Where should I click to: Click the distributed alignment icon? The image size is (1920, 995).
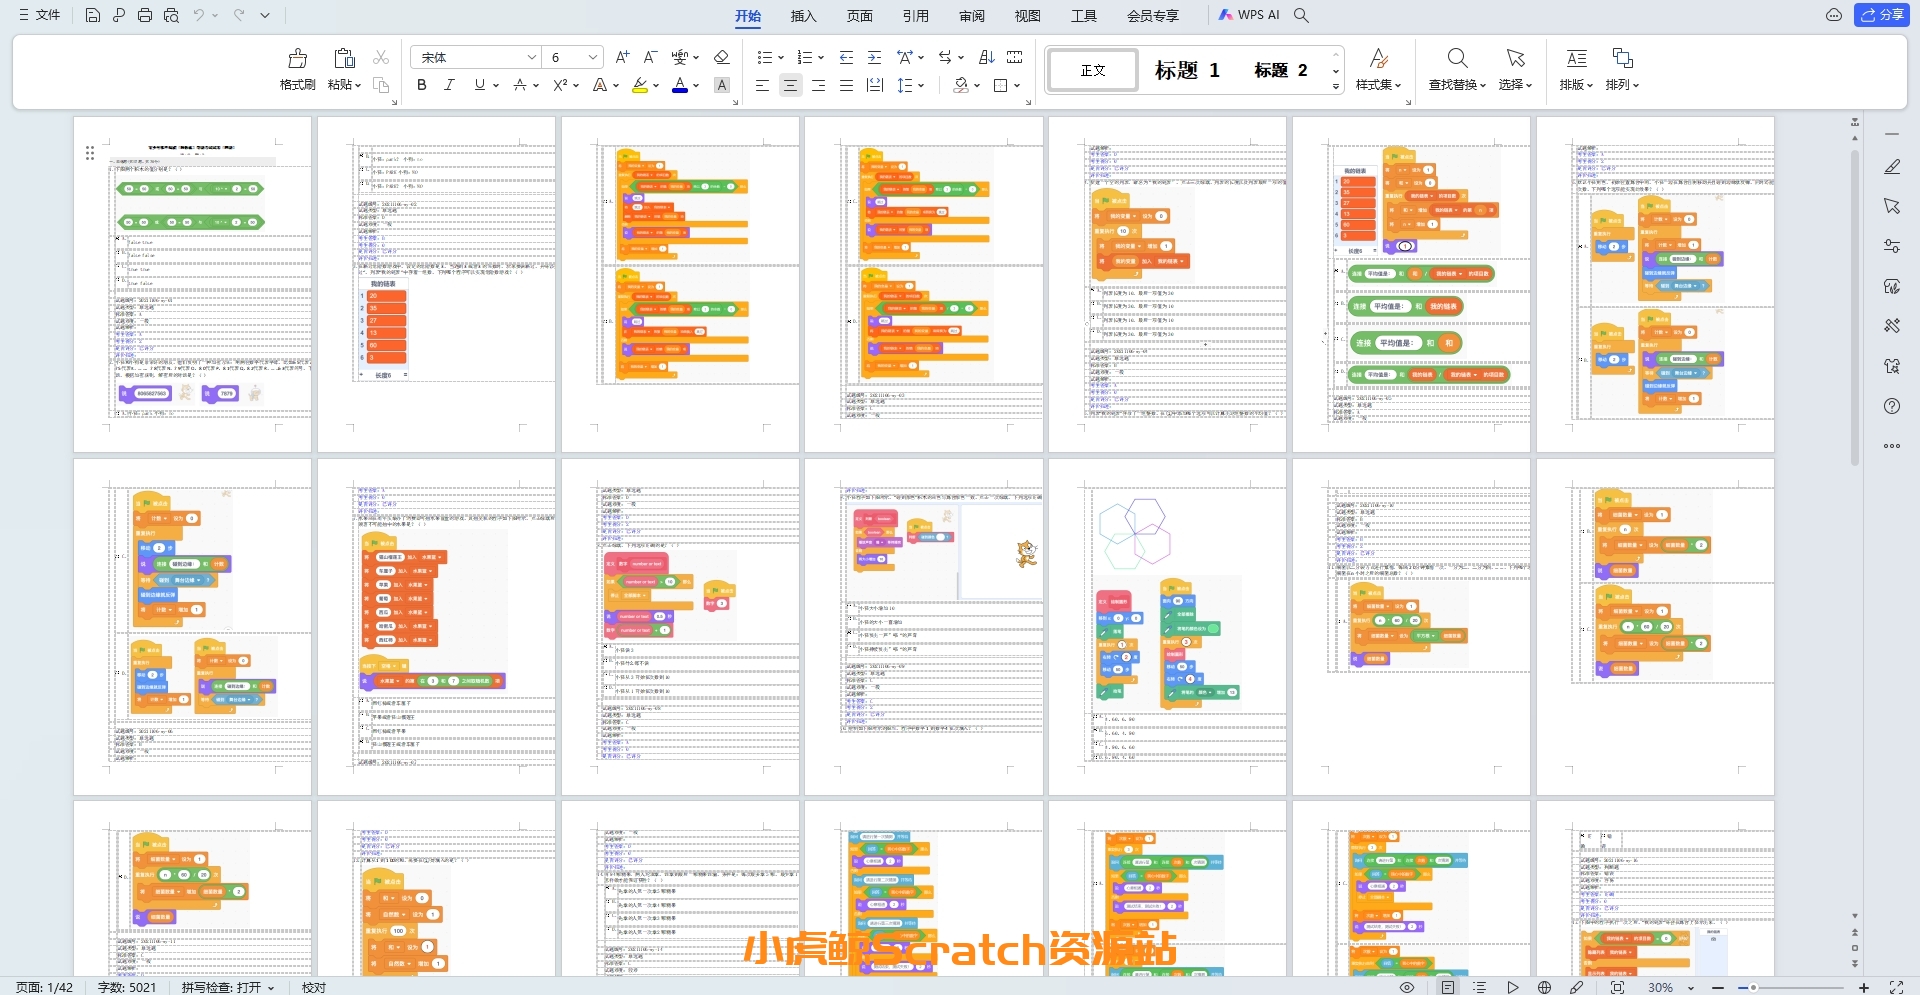tap(874, 85)
